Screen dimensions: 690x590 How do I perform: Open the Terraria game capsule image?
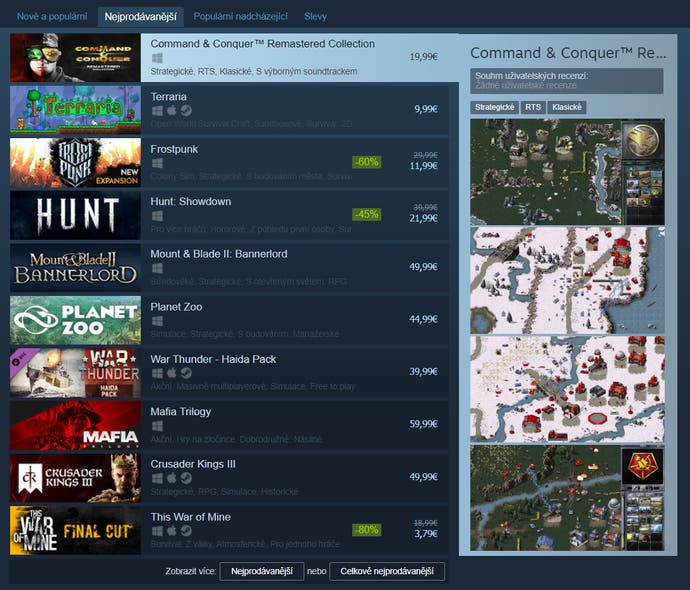75,110
